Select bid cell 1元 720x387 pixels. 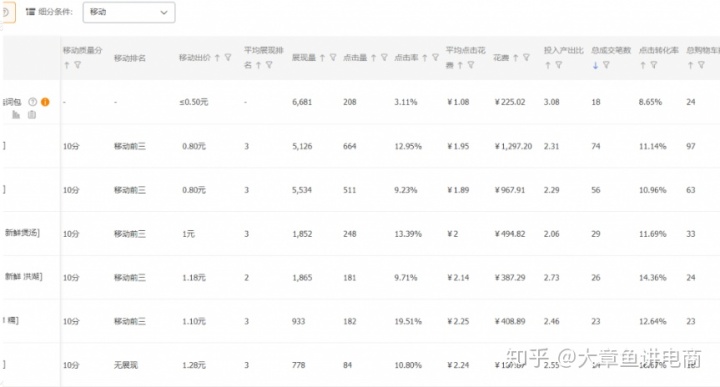188,234
